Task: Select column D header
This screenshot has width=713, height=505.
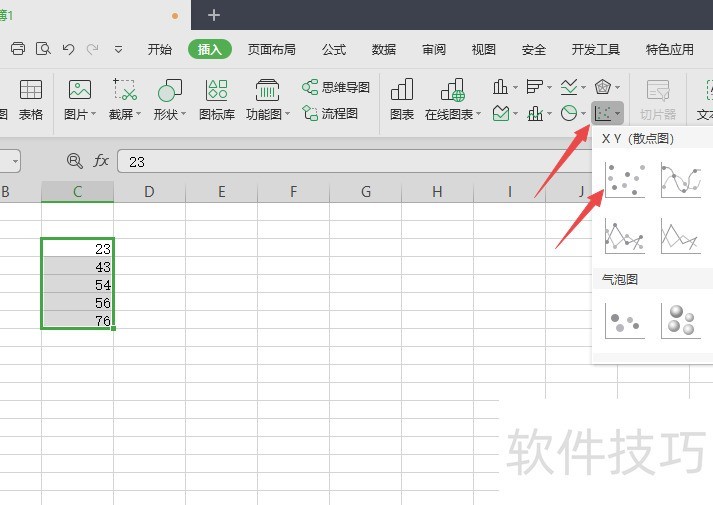Action: [149, 191]
